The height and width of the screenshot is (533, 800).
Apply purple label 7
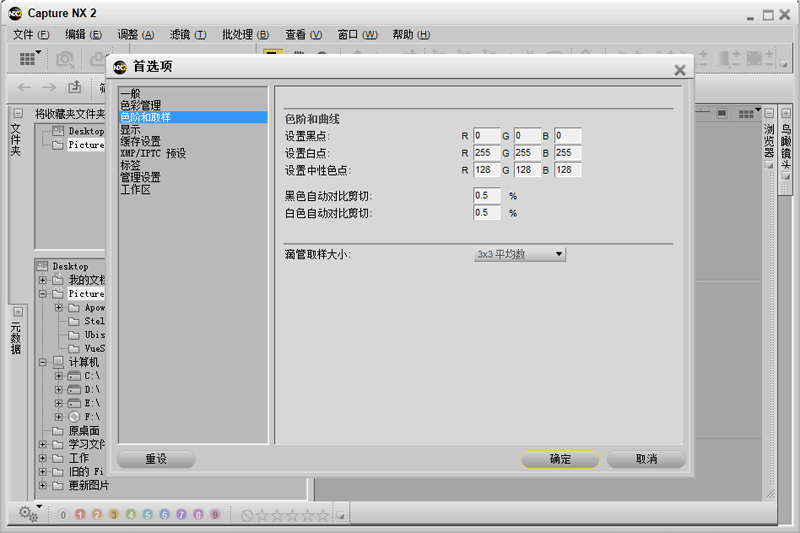coord(181,515)
